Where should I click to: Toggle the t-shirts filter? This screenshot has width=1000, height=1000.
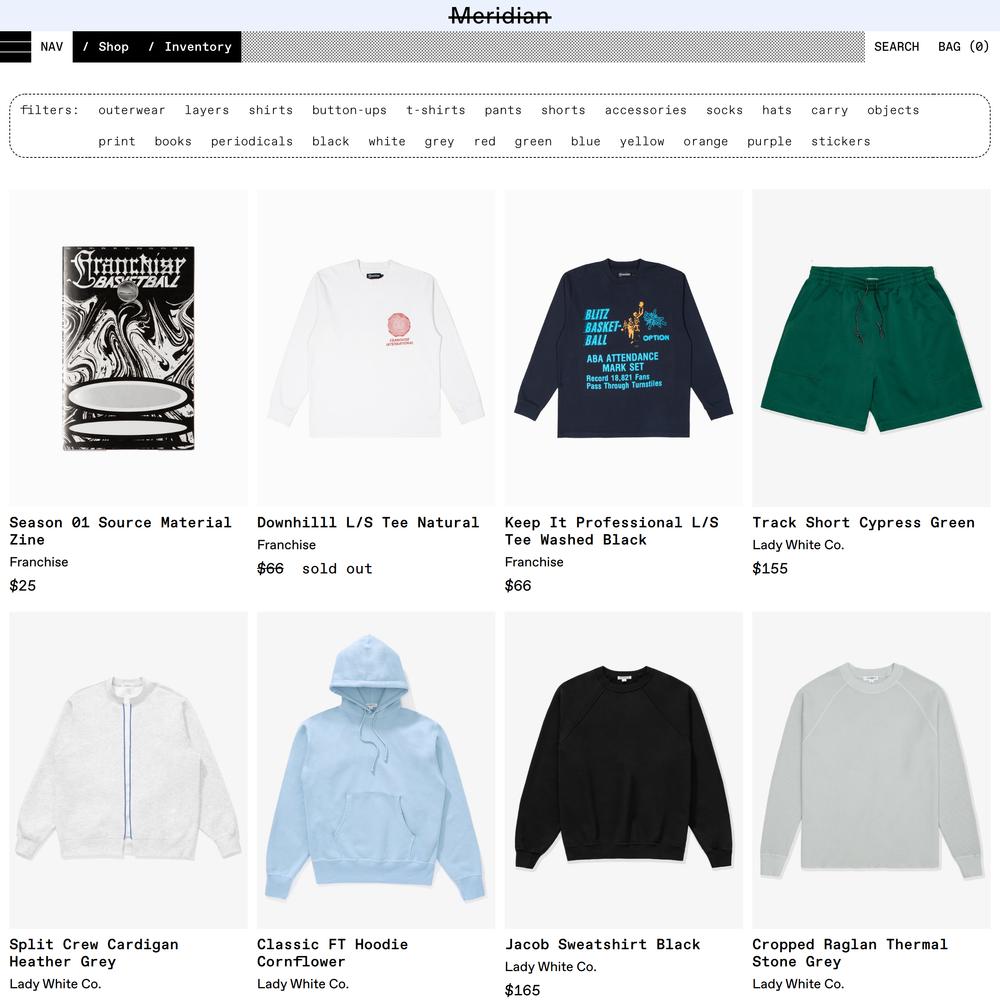click(436, 110)
